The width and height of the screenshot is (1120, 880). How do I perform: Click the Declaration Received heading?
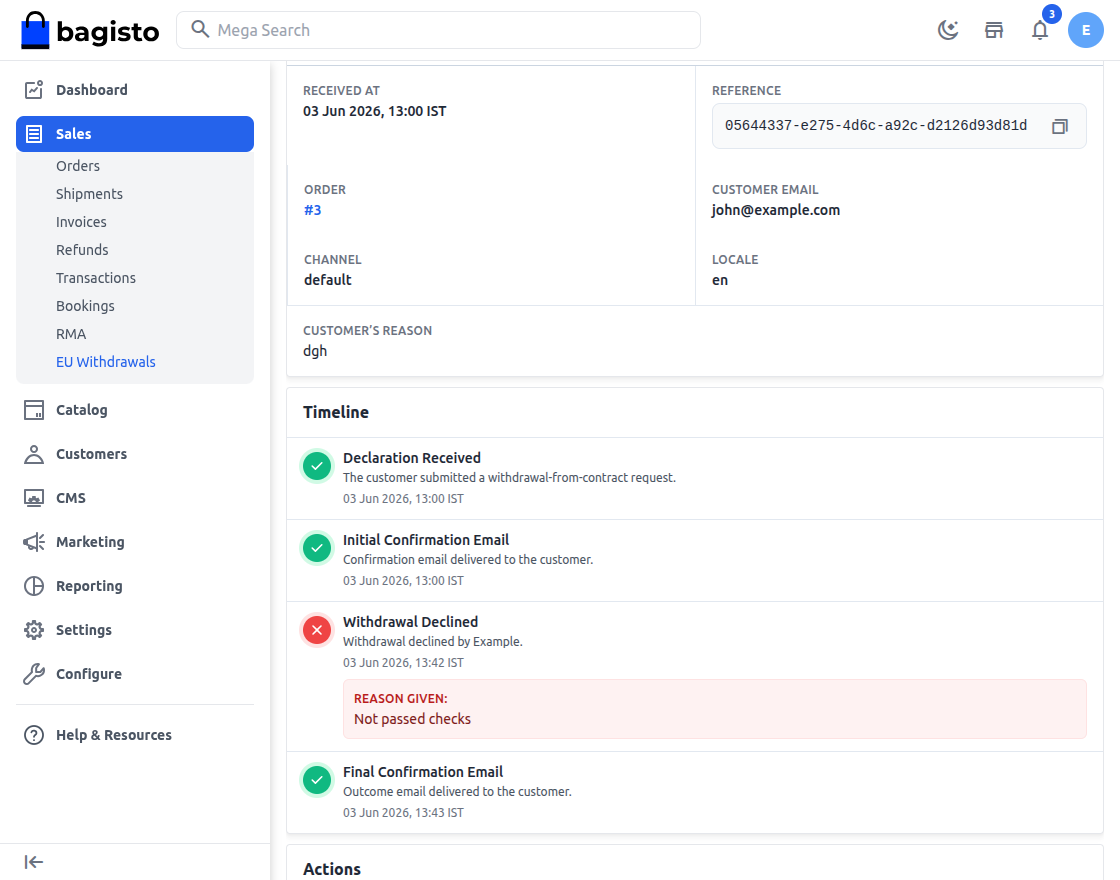(x=411, y=458)
